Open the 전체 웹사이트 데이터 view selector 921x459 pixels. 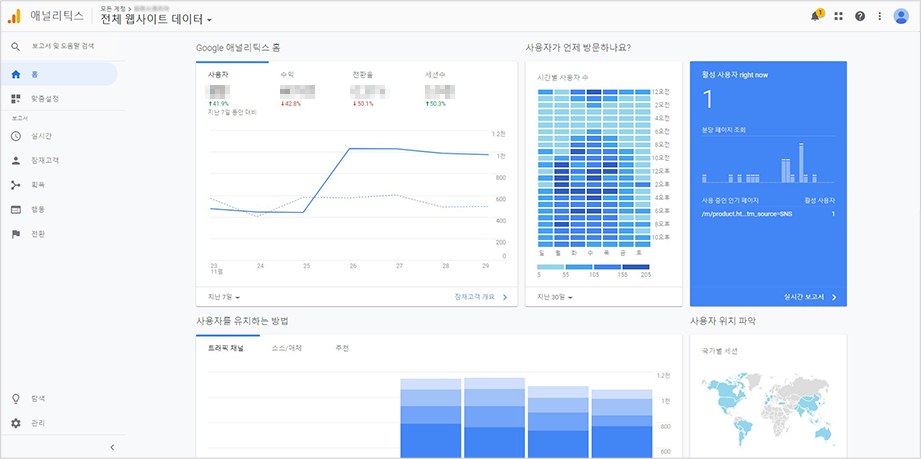(156, 19)
